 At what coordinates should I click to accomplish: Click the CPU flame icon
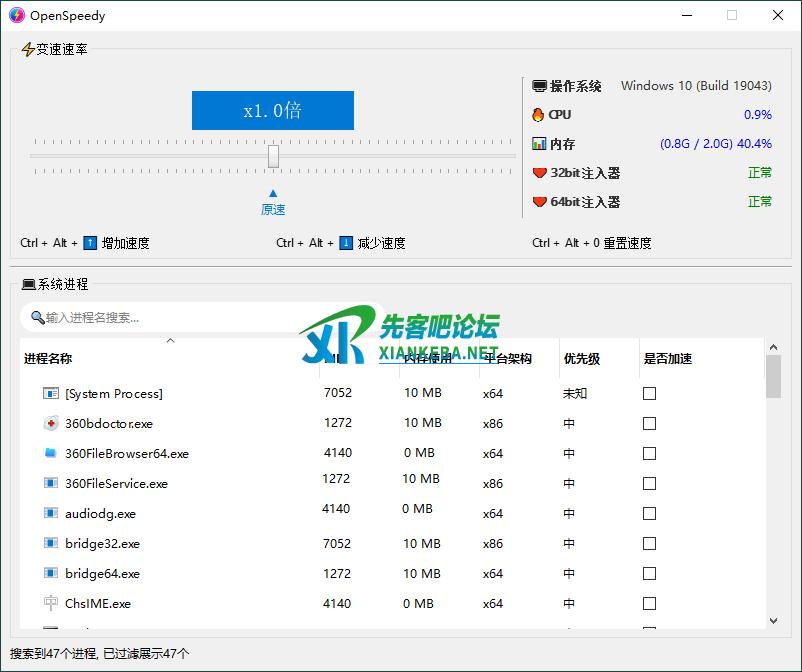pyautogui.click(x=539, y=115)
